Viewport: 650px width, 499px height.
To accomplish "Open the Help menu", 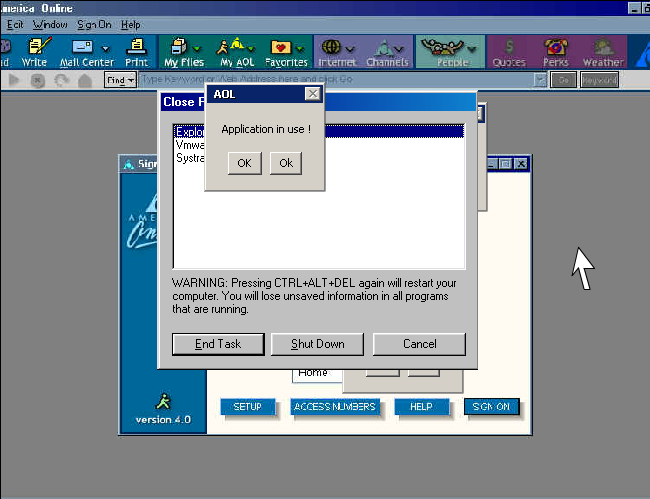I will coord(131,24).
